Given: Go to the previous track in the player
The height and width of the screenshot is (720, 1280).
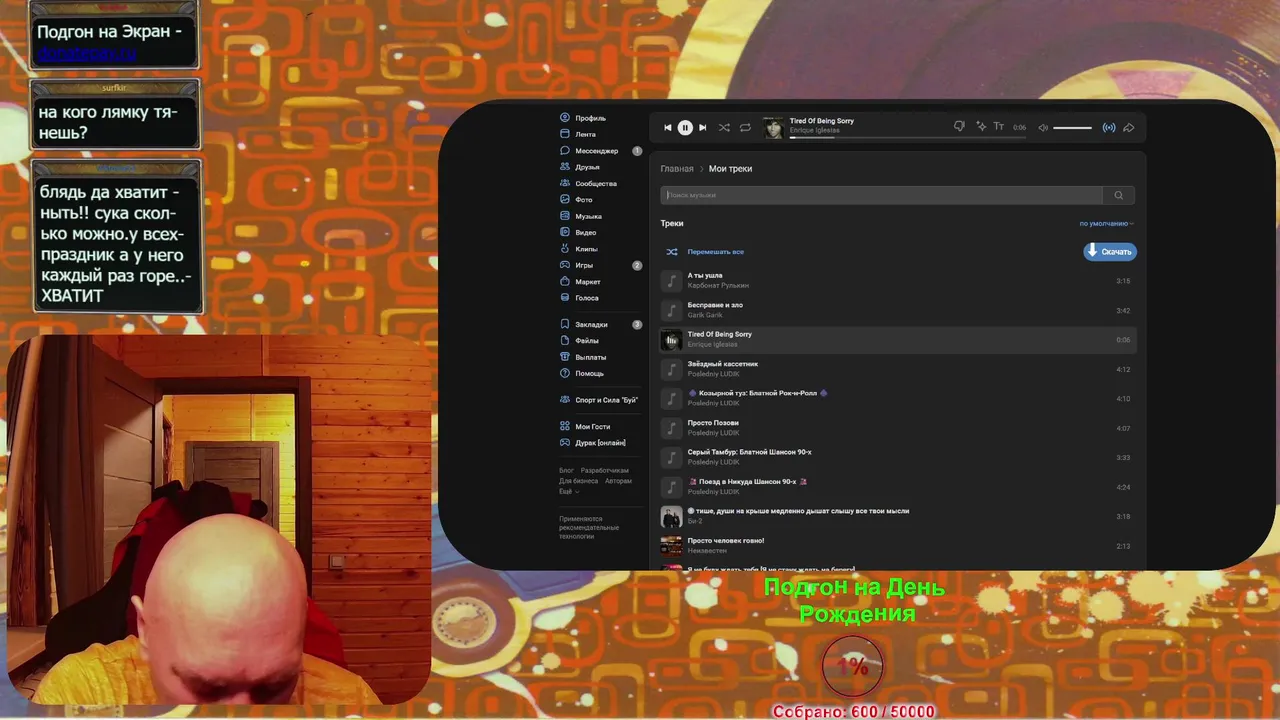Looking at the screenshot, I should pyautogui.click(x=668, y=128).
